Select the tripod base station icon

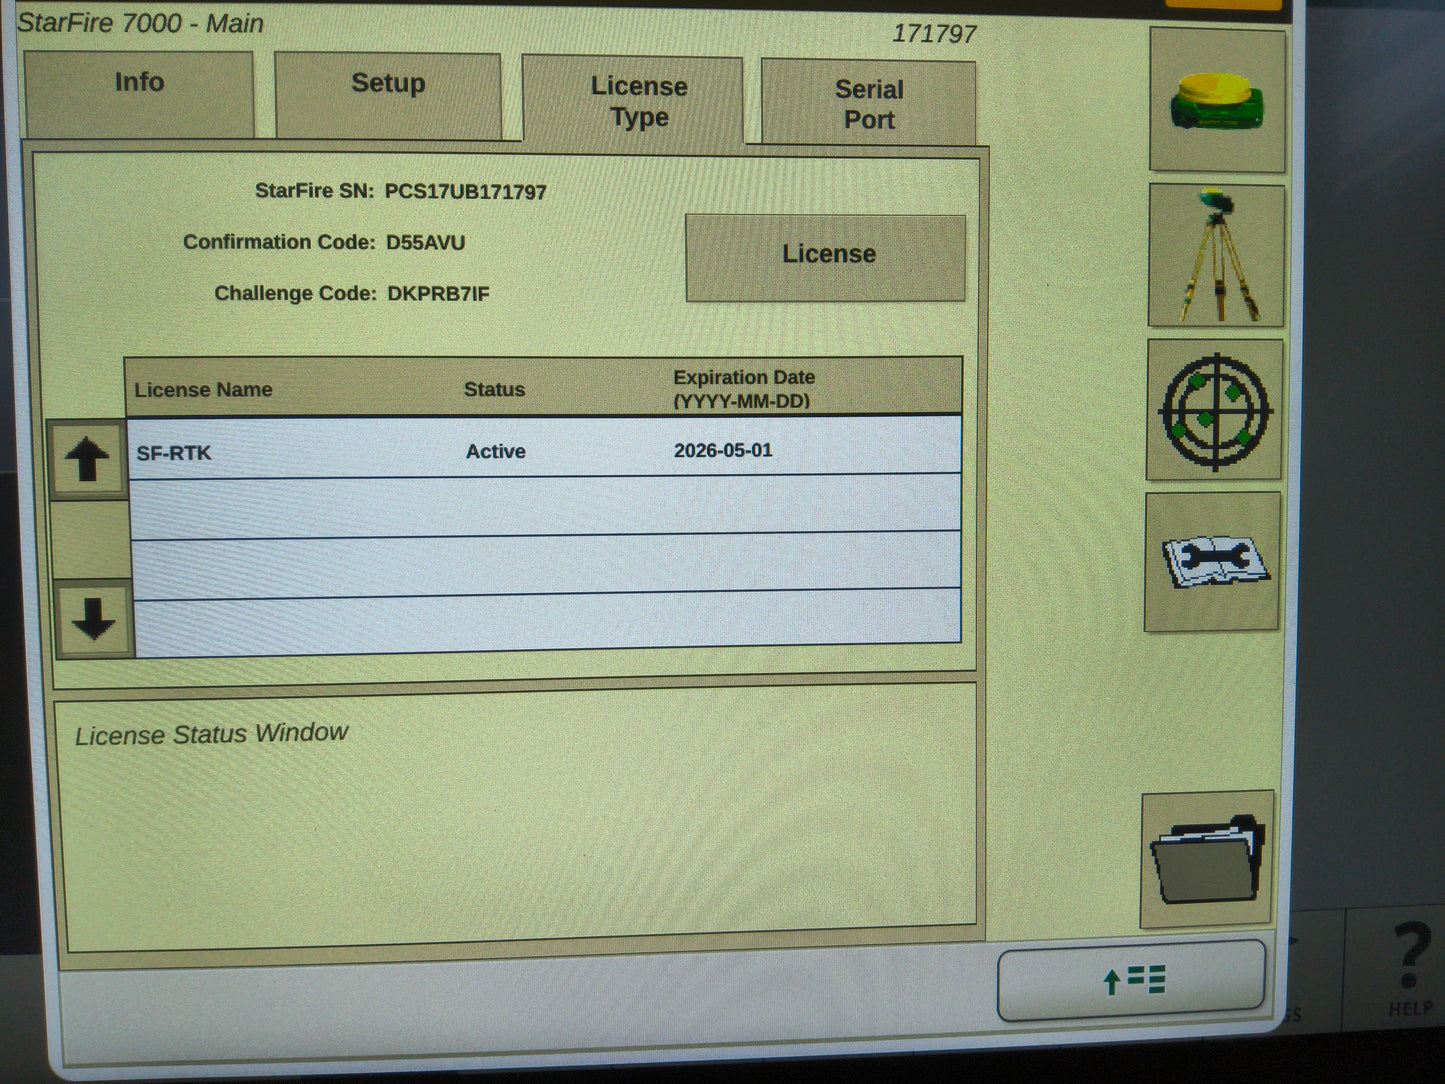[1216, 253]
